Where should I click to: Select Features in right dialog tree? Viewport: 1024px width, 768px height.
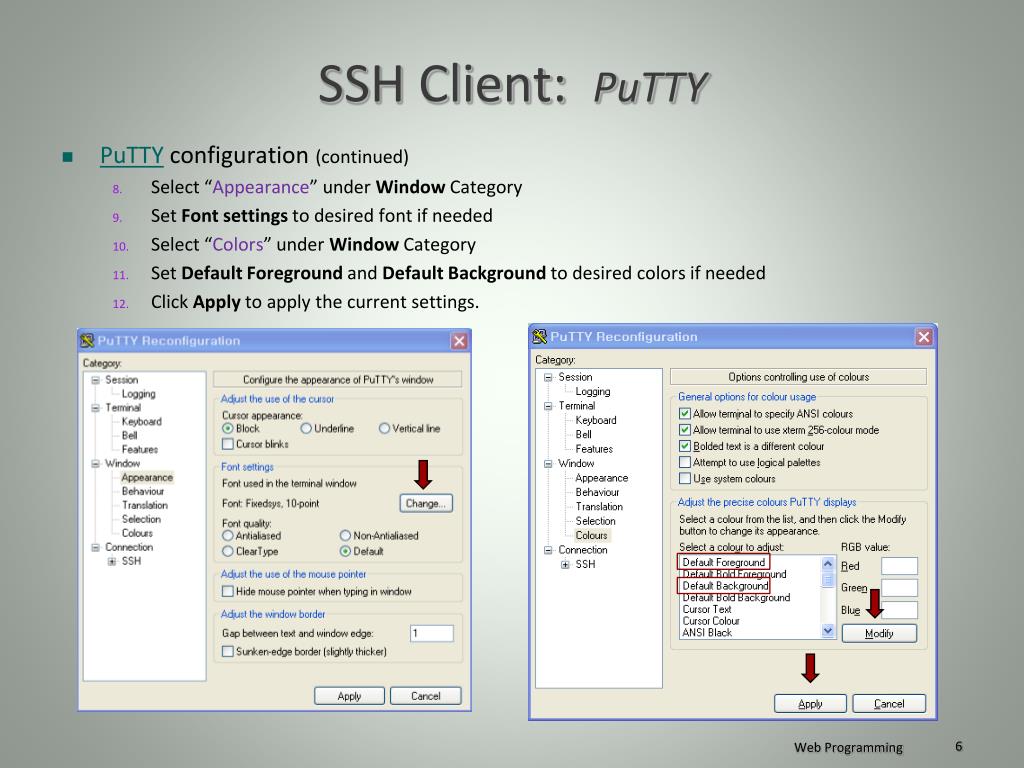594,449
